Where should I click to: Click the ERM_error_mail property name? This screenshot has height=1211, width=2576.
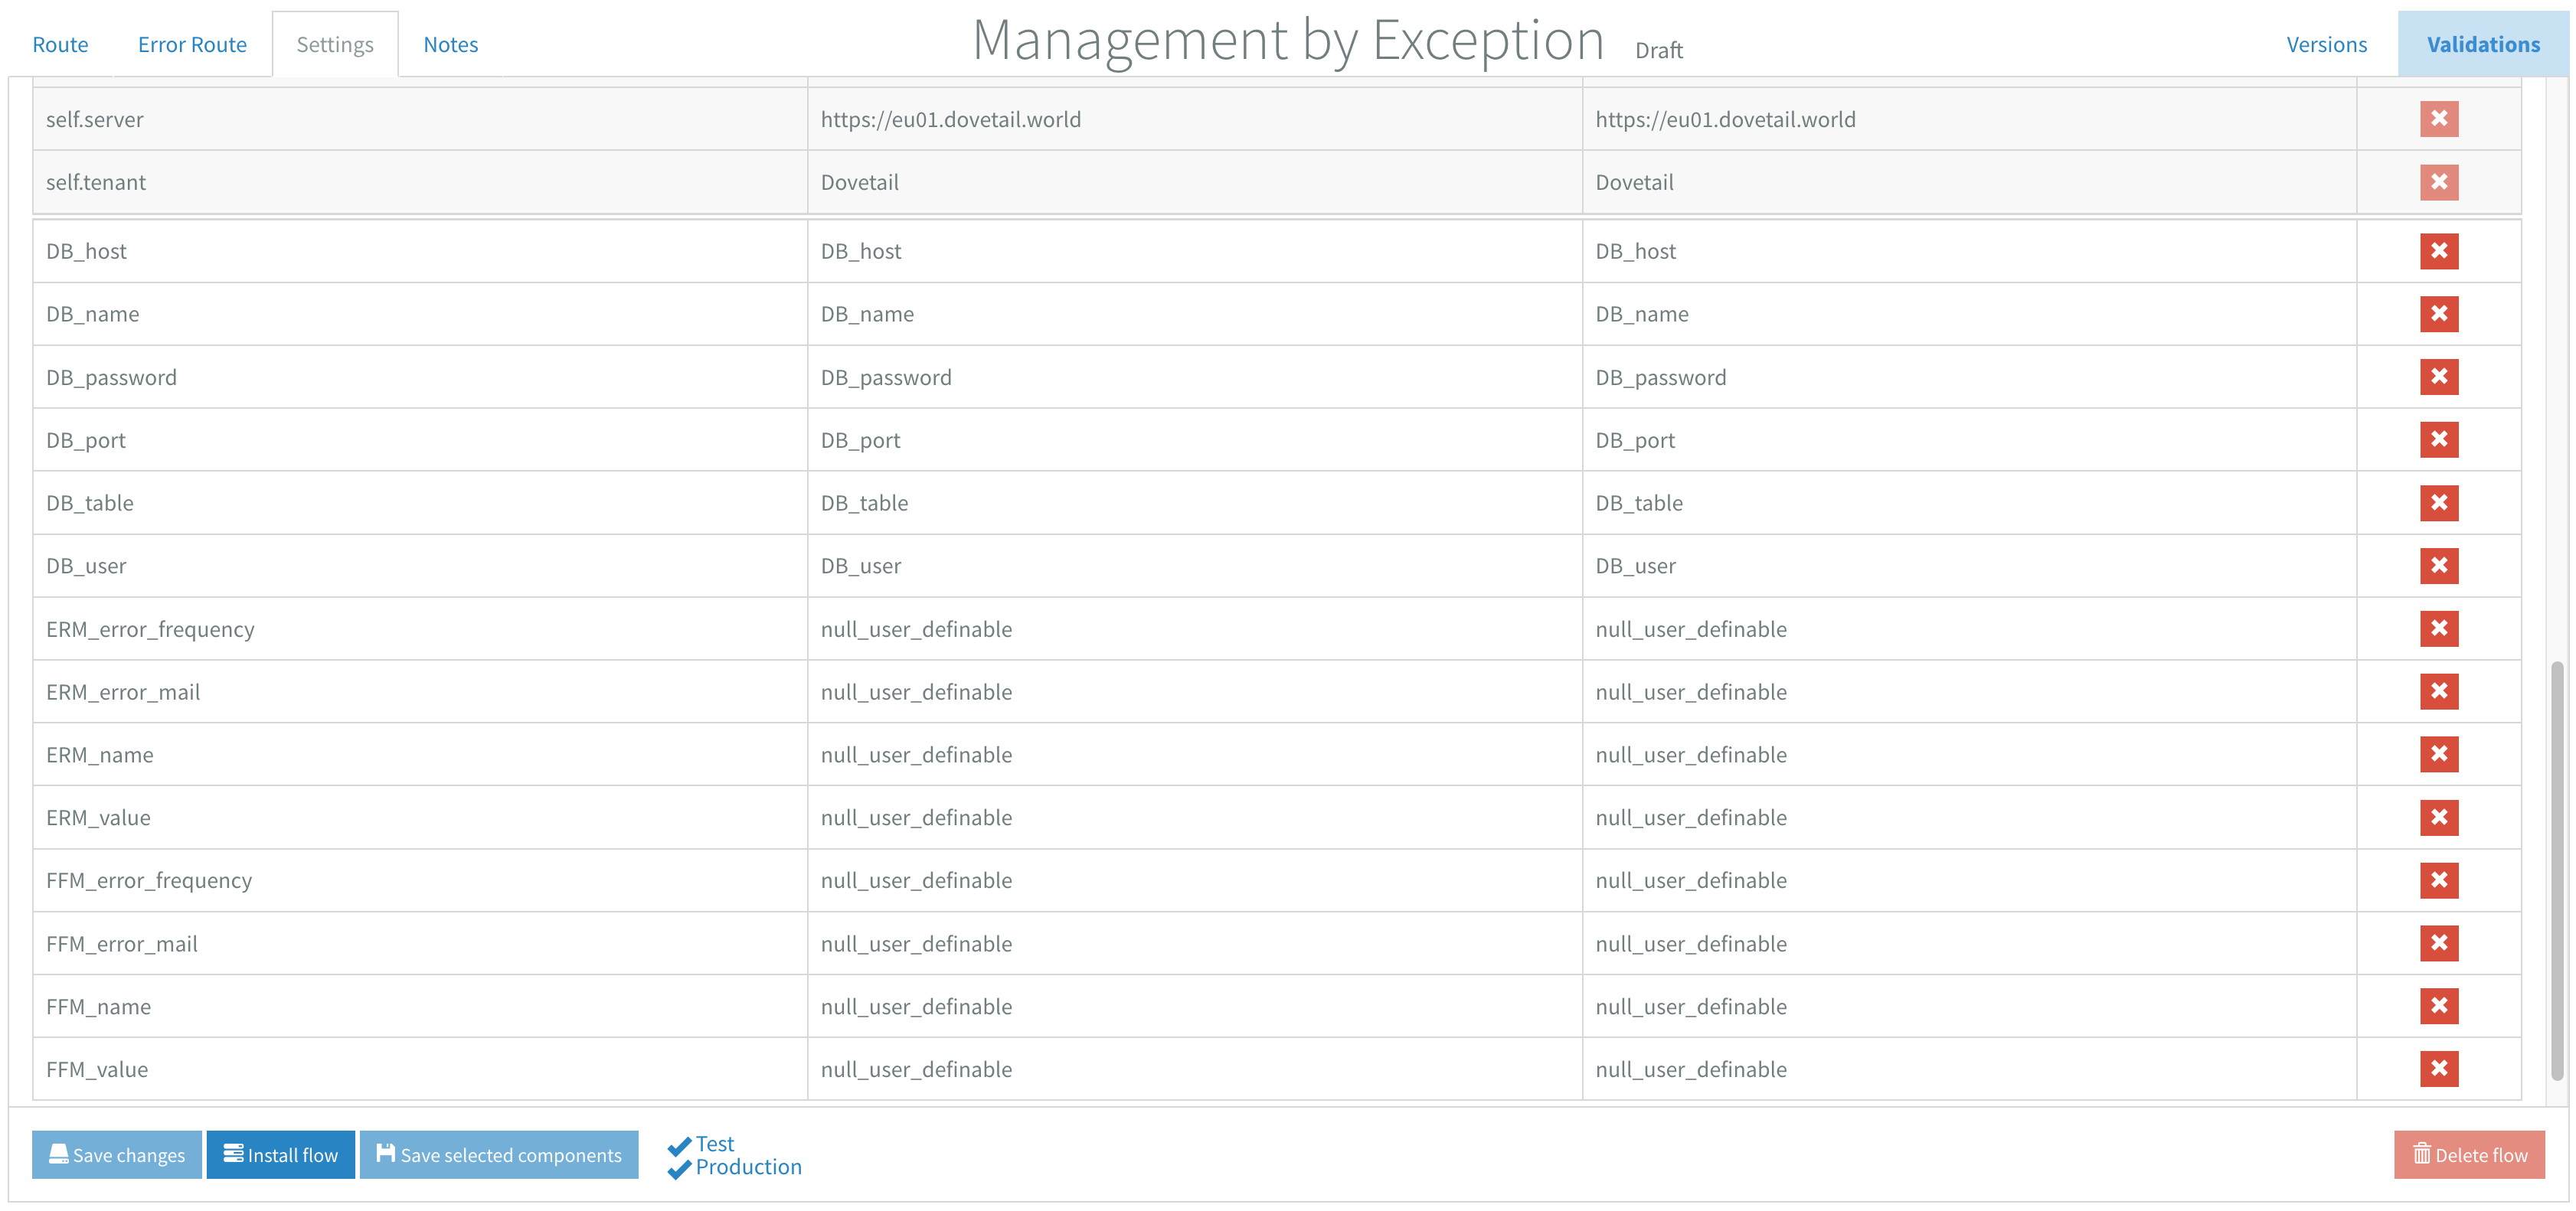[x=420, y=692]
